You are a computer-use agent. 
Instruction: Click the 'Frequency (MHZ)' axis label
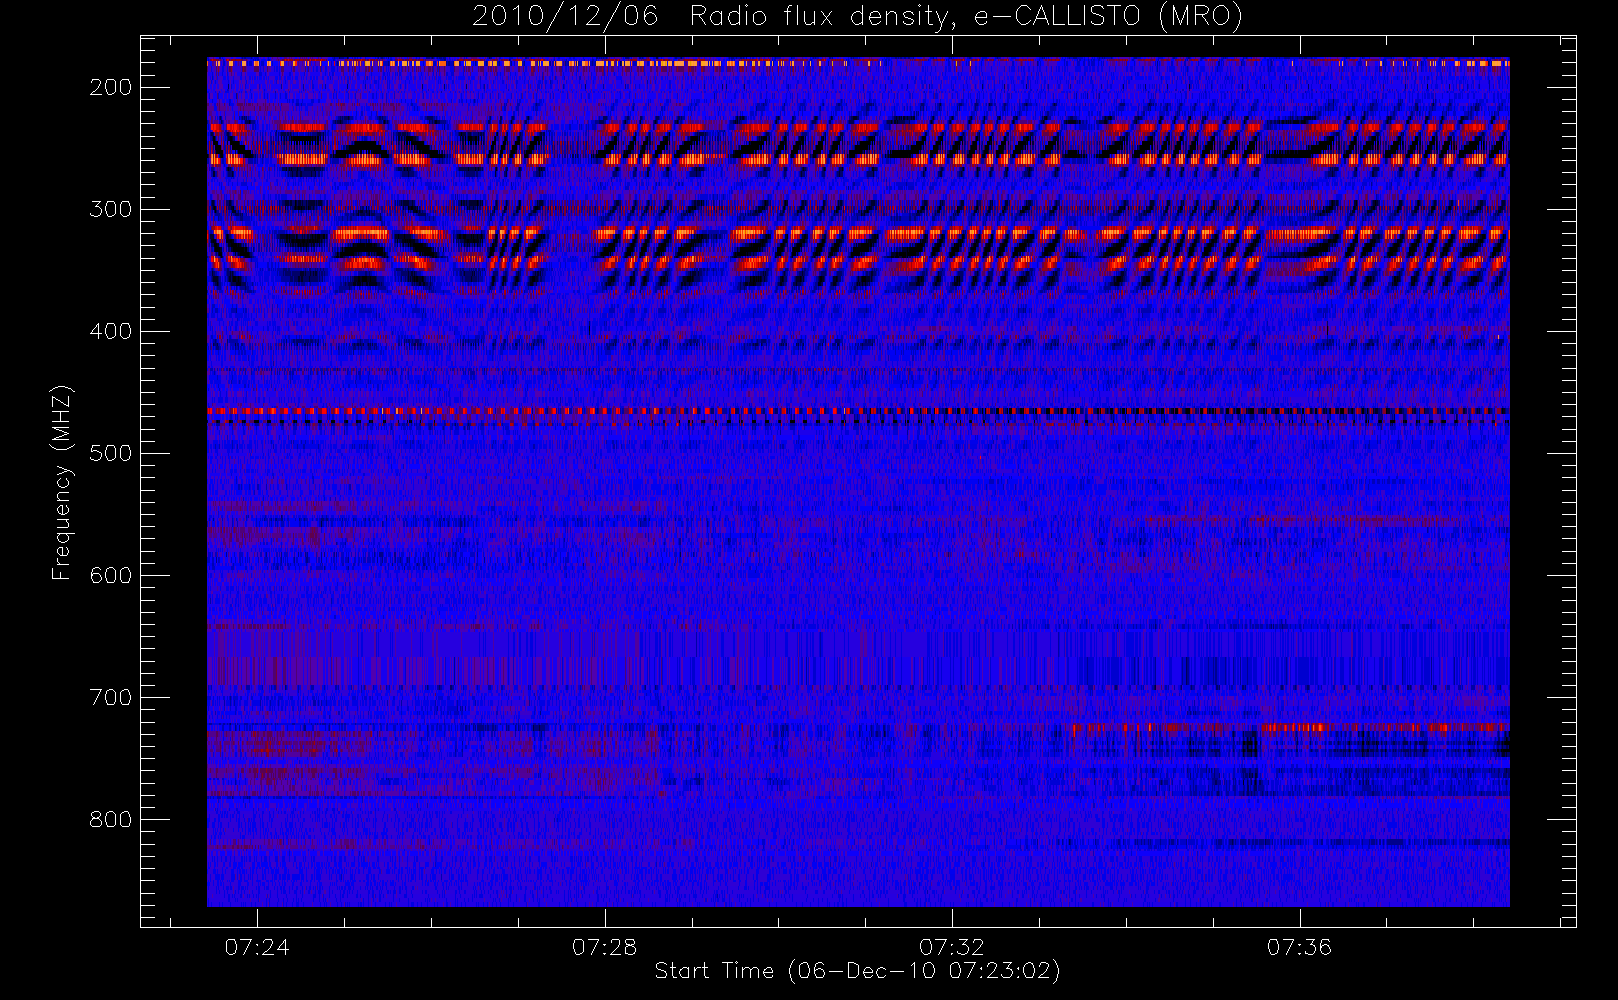point(62,482)
